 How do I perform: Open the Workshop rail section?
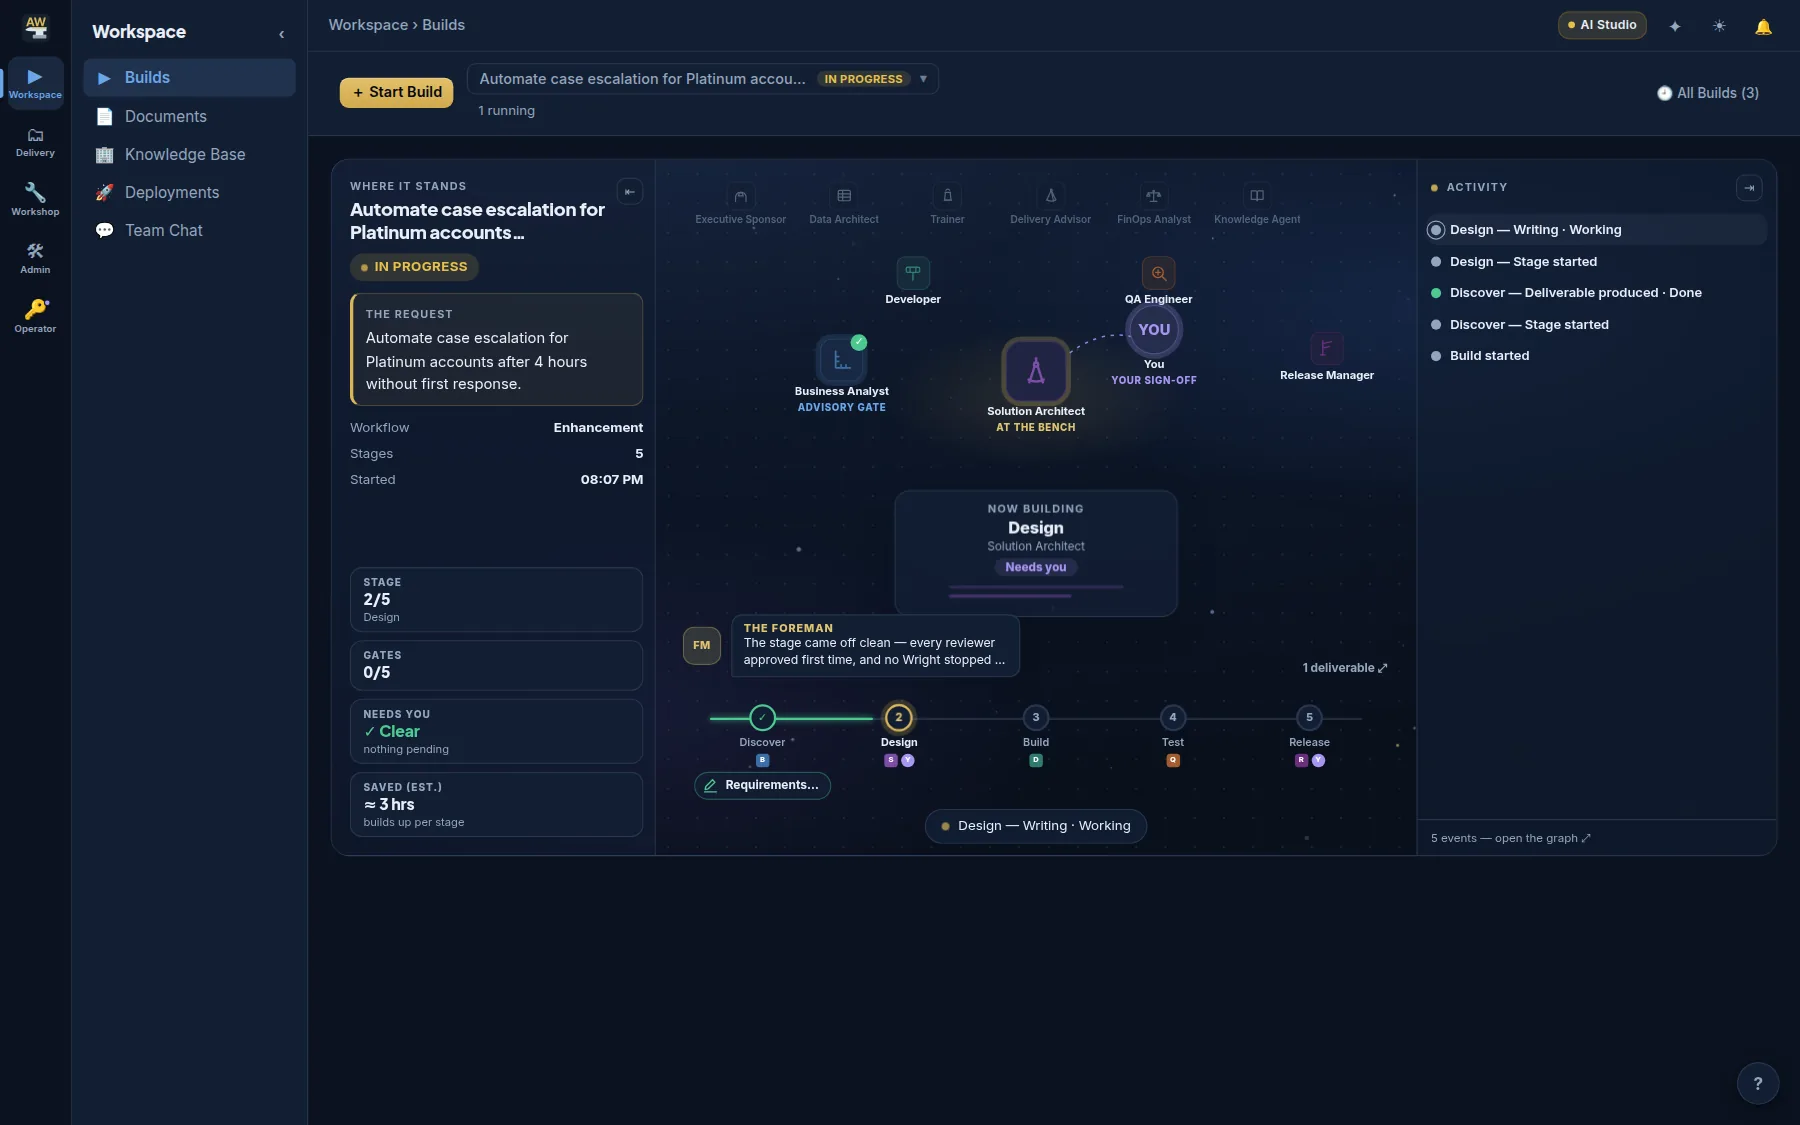pos(35,200)
